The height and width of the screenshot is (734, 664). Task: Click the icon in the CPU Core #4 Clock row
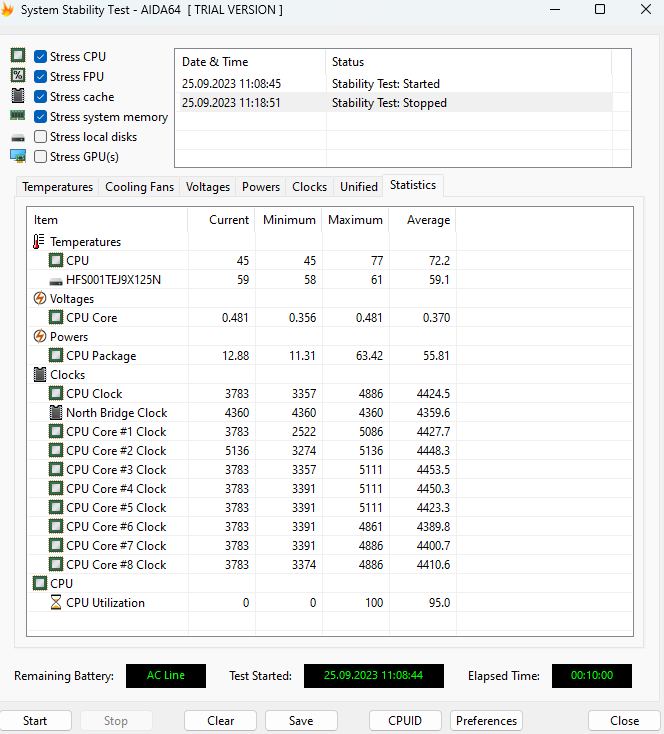coord(56,488)
